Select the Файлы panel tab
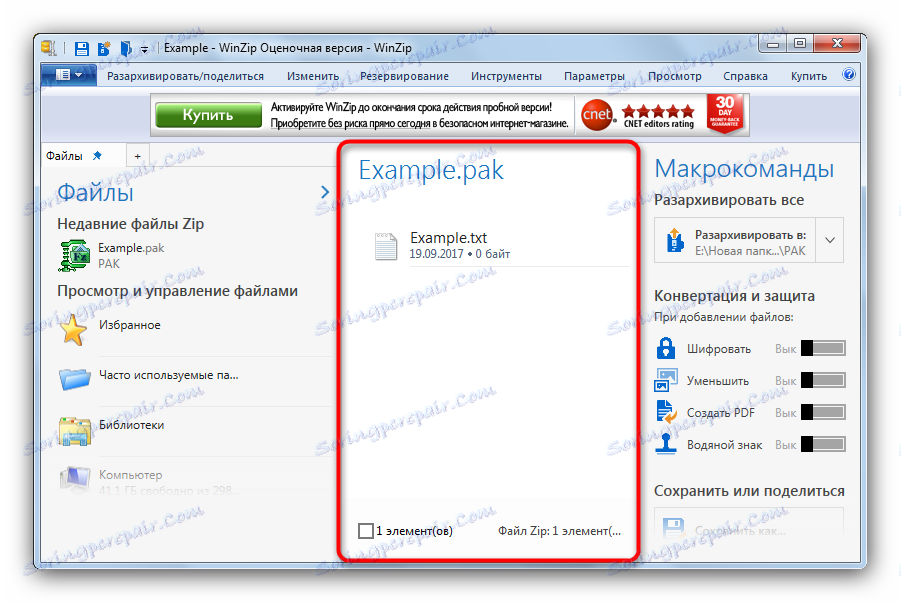The image size is (901, 603). point(84,156)
